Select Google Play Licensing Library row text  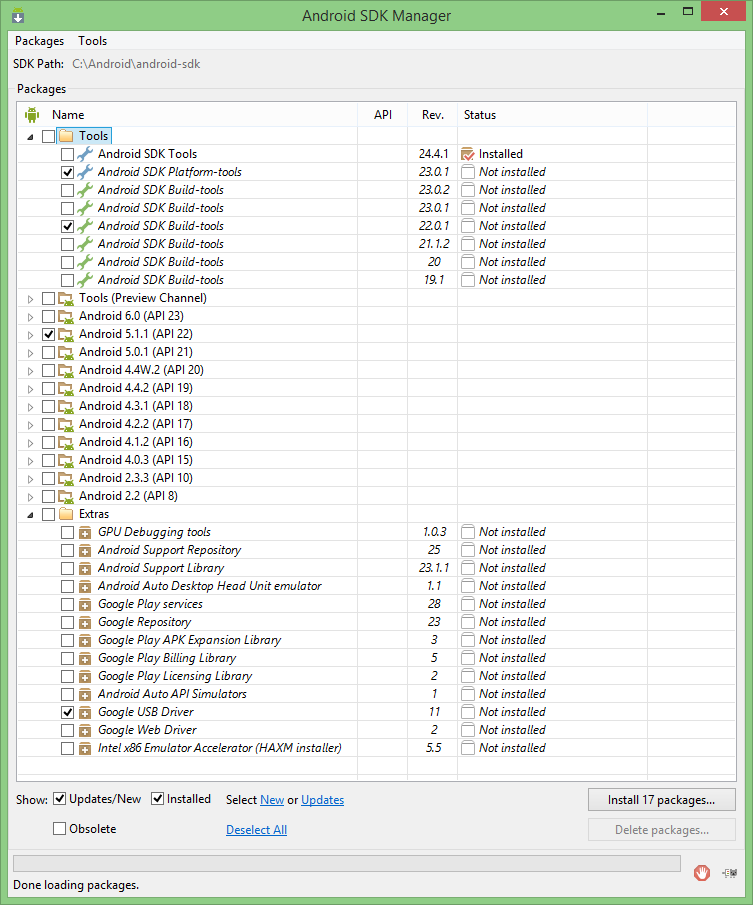click(175, 676)
